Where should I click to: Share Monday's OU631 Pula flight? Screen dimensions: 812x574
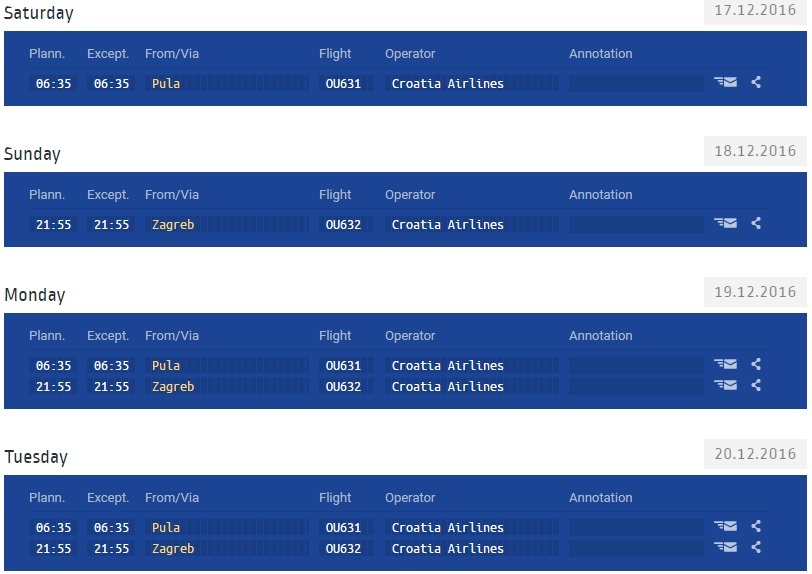click(x=756, y=365)
